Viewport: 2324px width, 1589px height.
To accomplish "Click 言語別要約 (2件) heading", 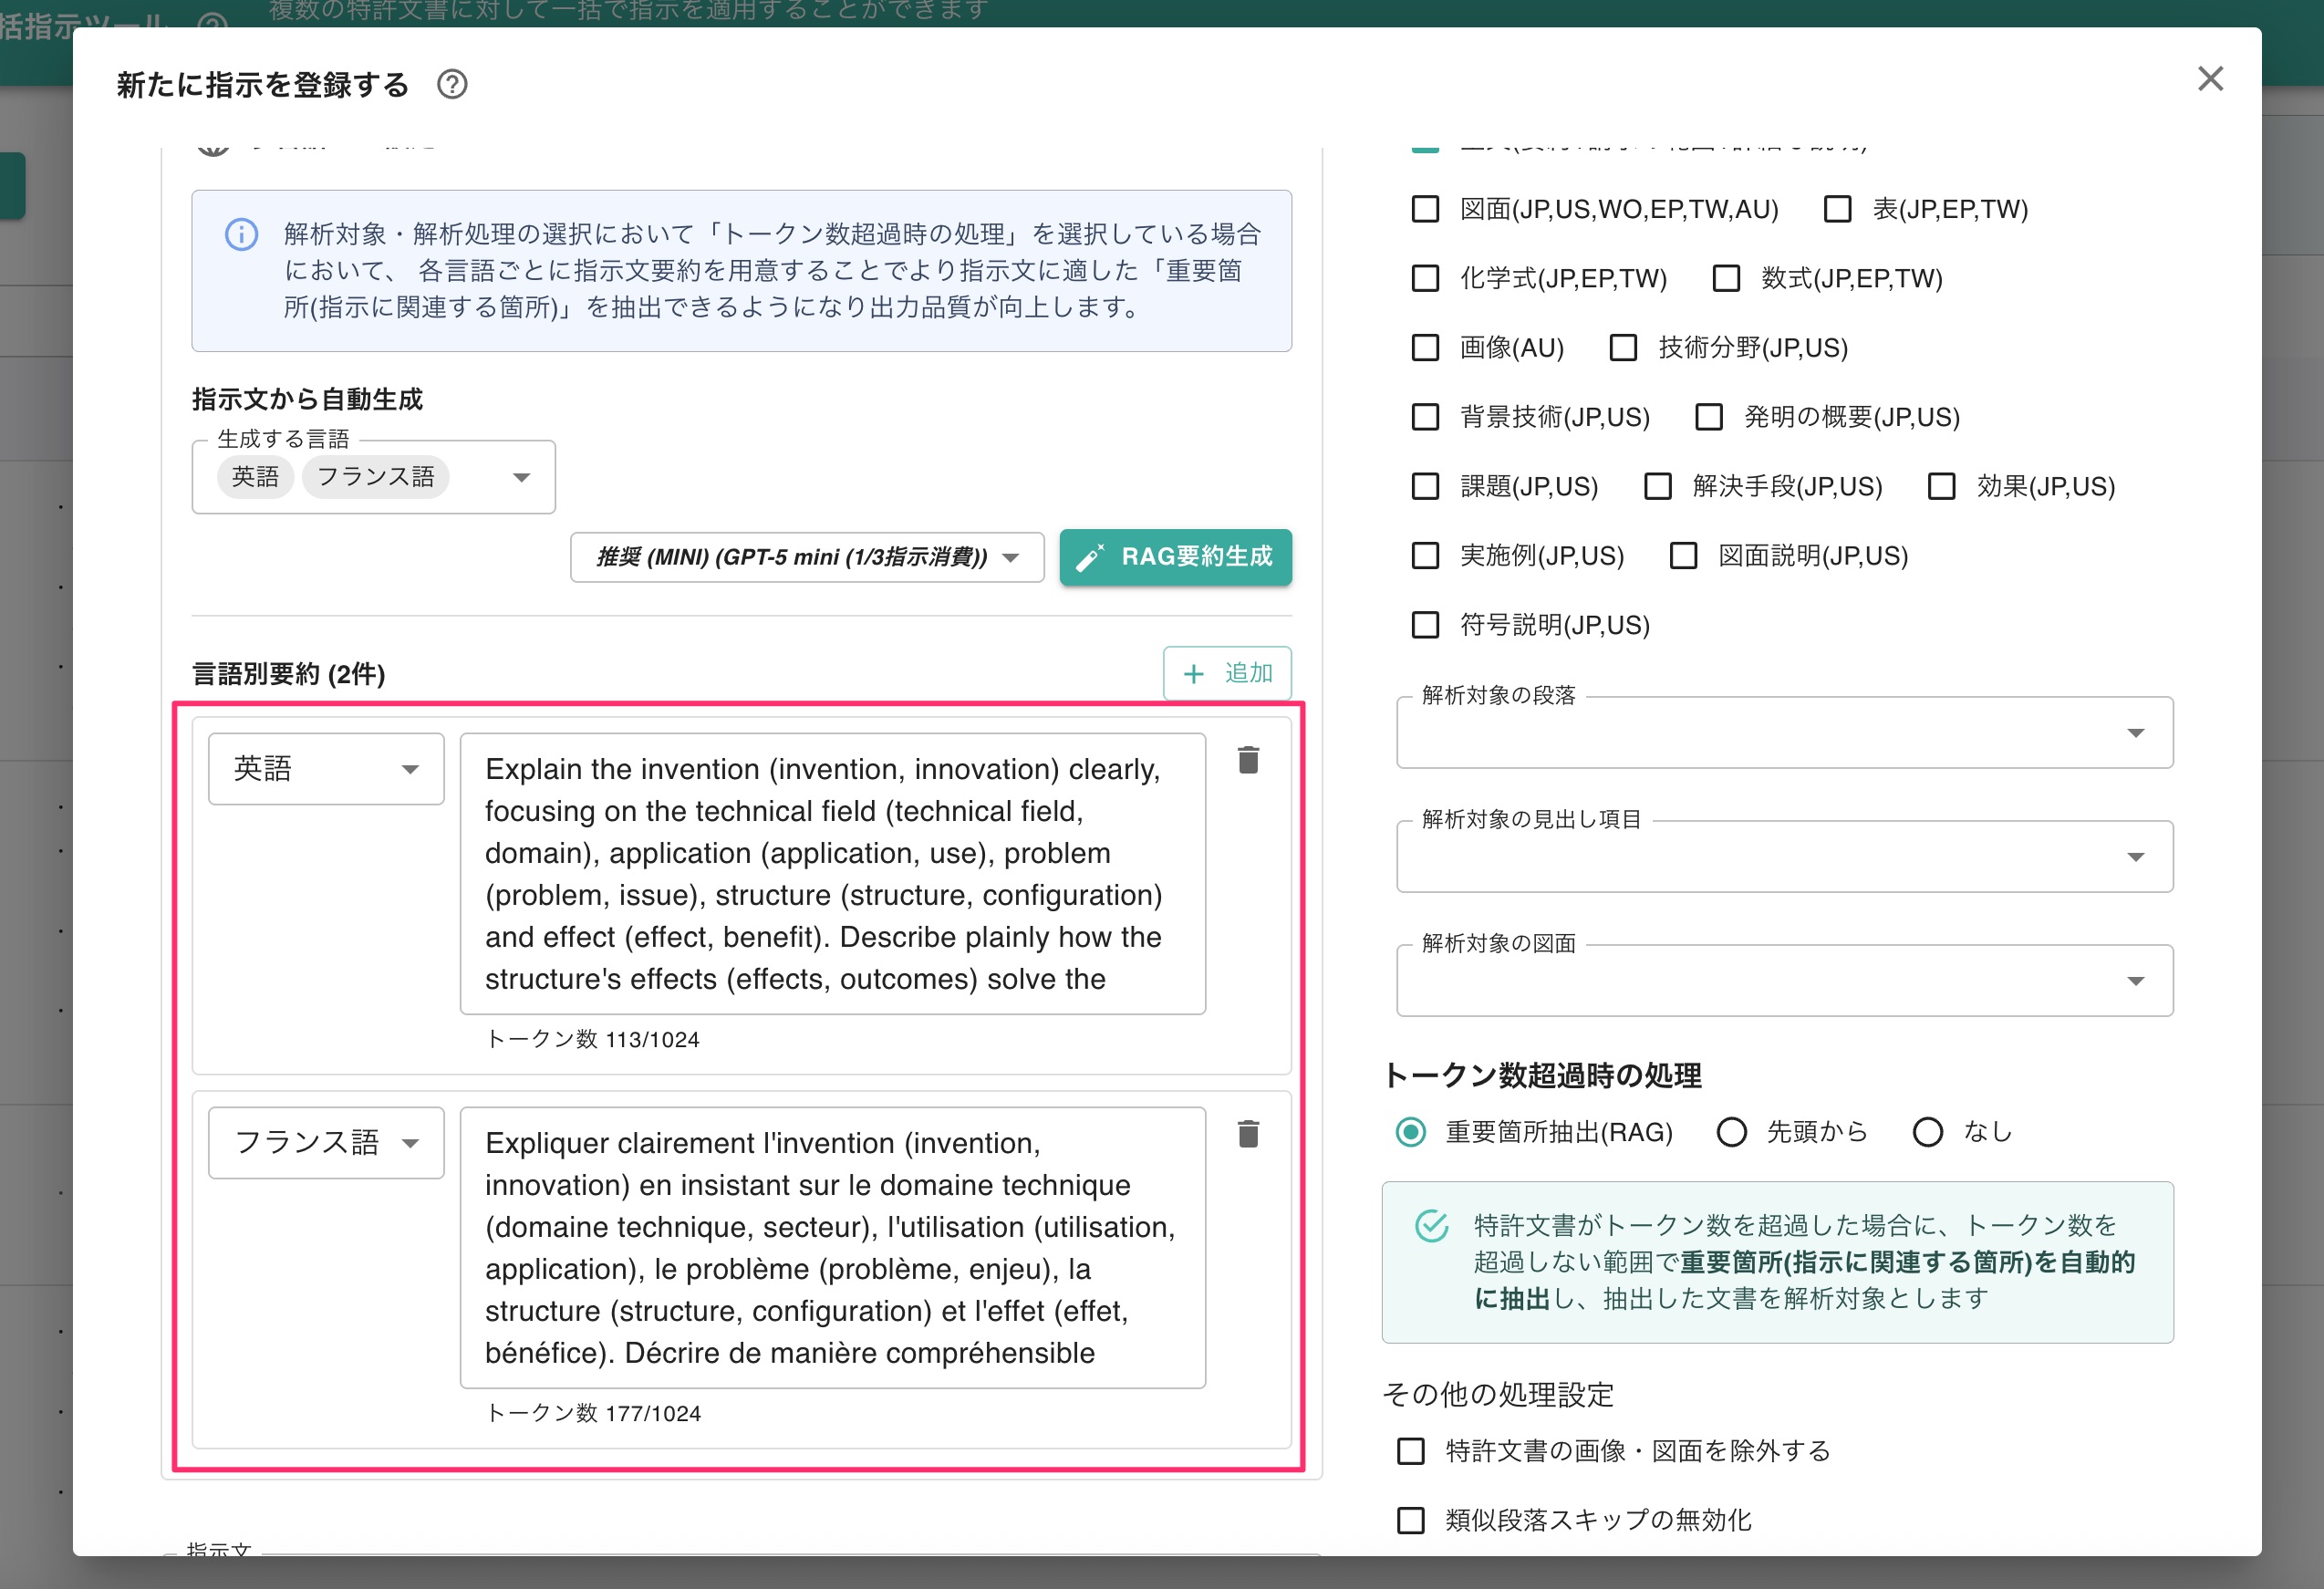I will (288, 674).
